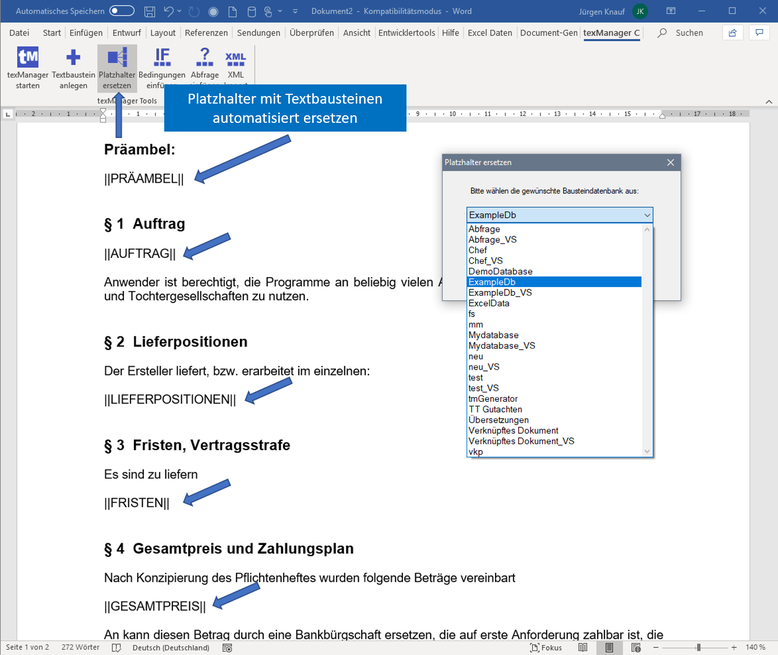This screenshot has height=655, width=778.
Task: Click the Textbaustein anlegen plus icon
Action: click(73, 57)
